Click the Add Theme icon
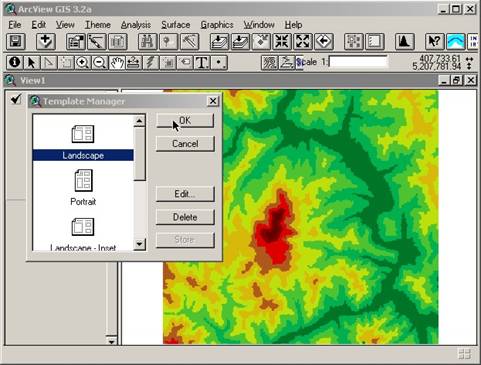This screenshot has height=365, width=481. 46,42
